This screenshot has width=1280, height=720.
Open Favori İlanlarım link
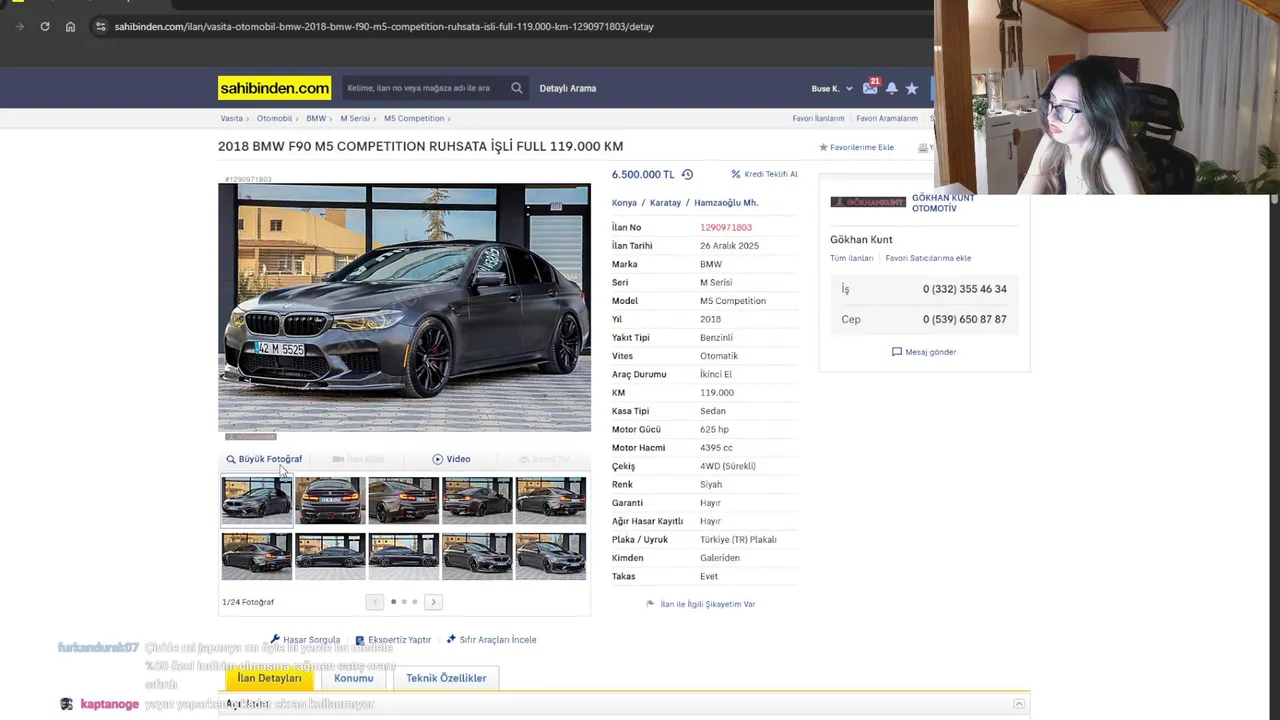818,118
